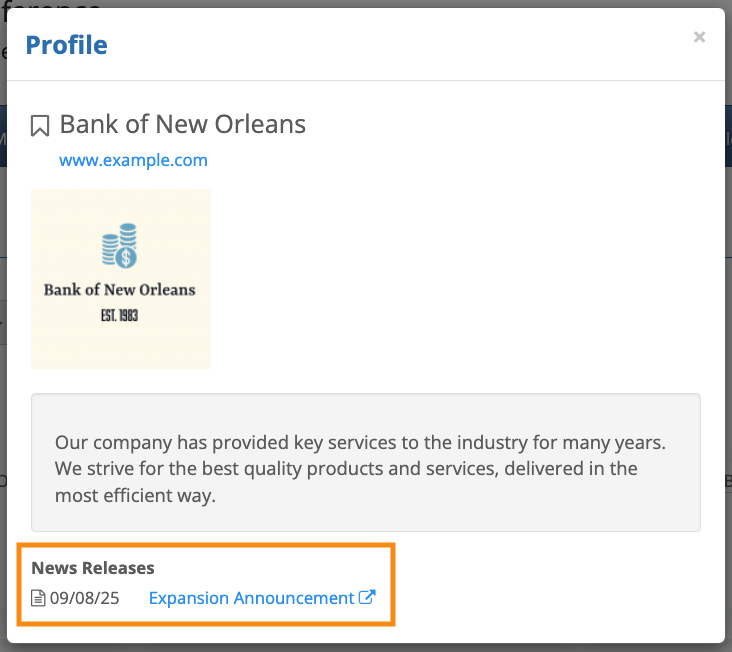Image resolution: width=732 pixels, height=652 pixels.
Task: Click the external link icon after Expansion Announcement
Action: [x=367, y=598]
